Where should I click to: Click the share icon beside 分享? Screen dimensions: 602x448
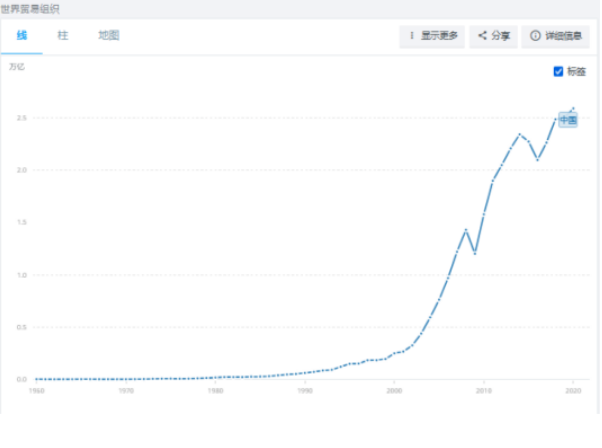pos(482,36)
